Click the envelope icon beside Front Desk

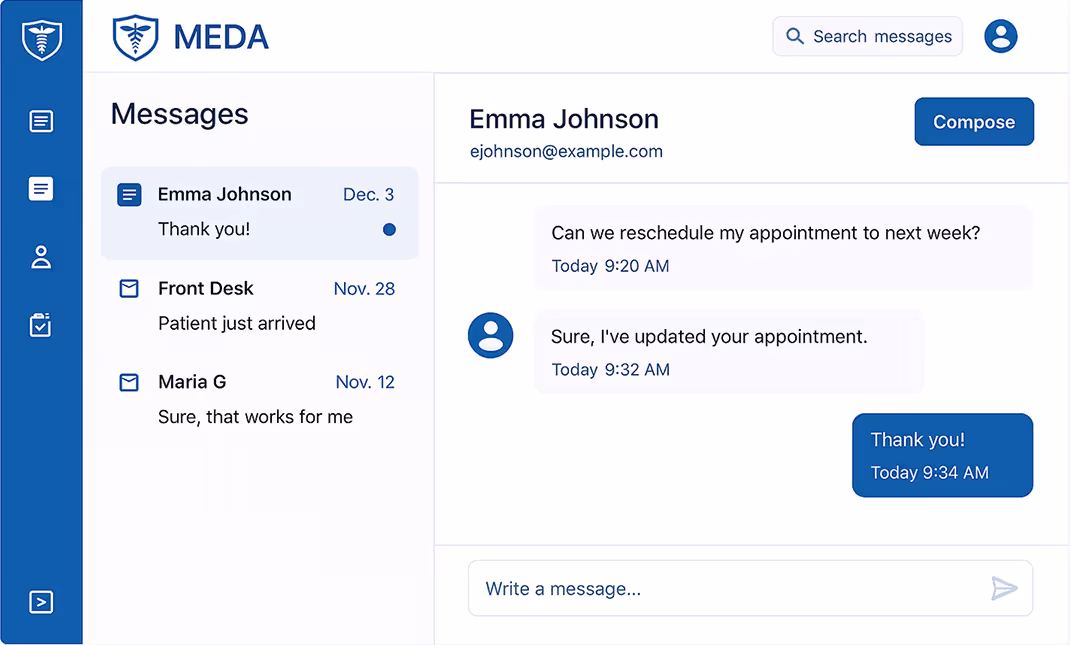[129, 289]
